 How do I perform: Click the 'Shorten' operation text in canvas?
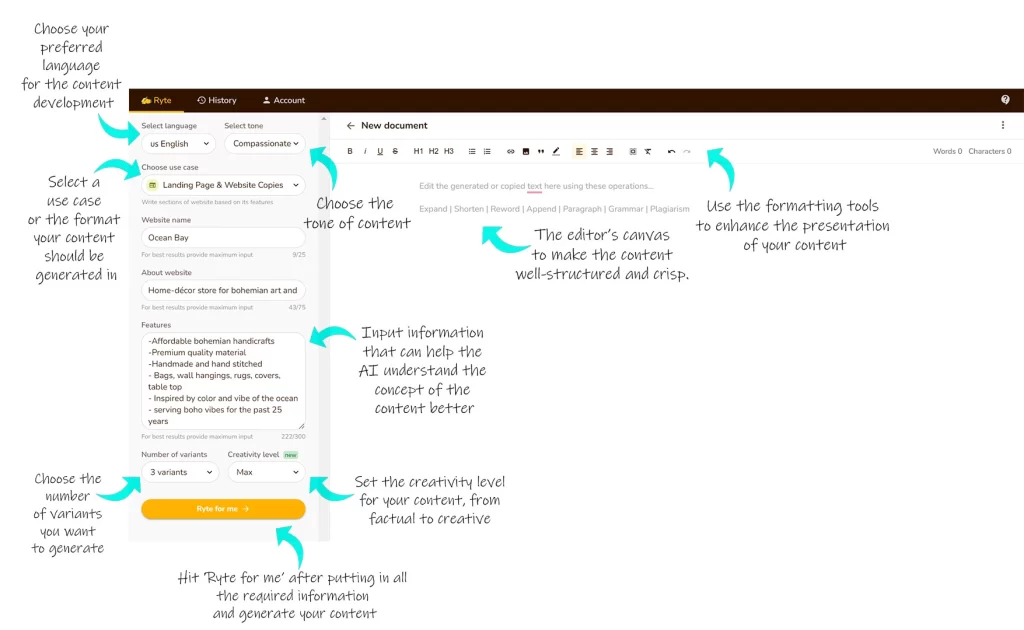(x=469, y=209)
